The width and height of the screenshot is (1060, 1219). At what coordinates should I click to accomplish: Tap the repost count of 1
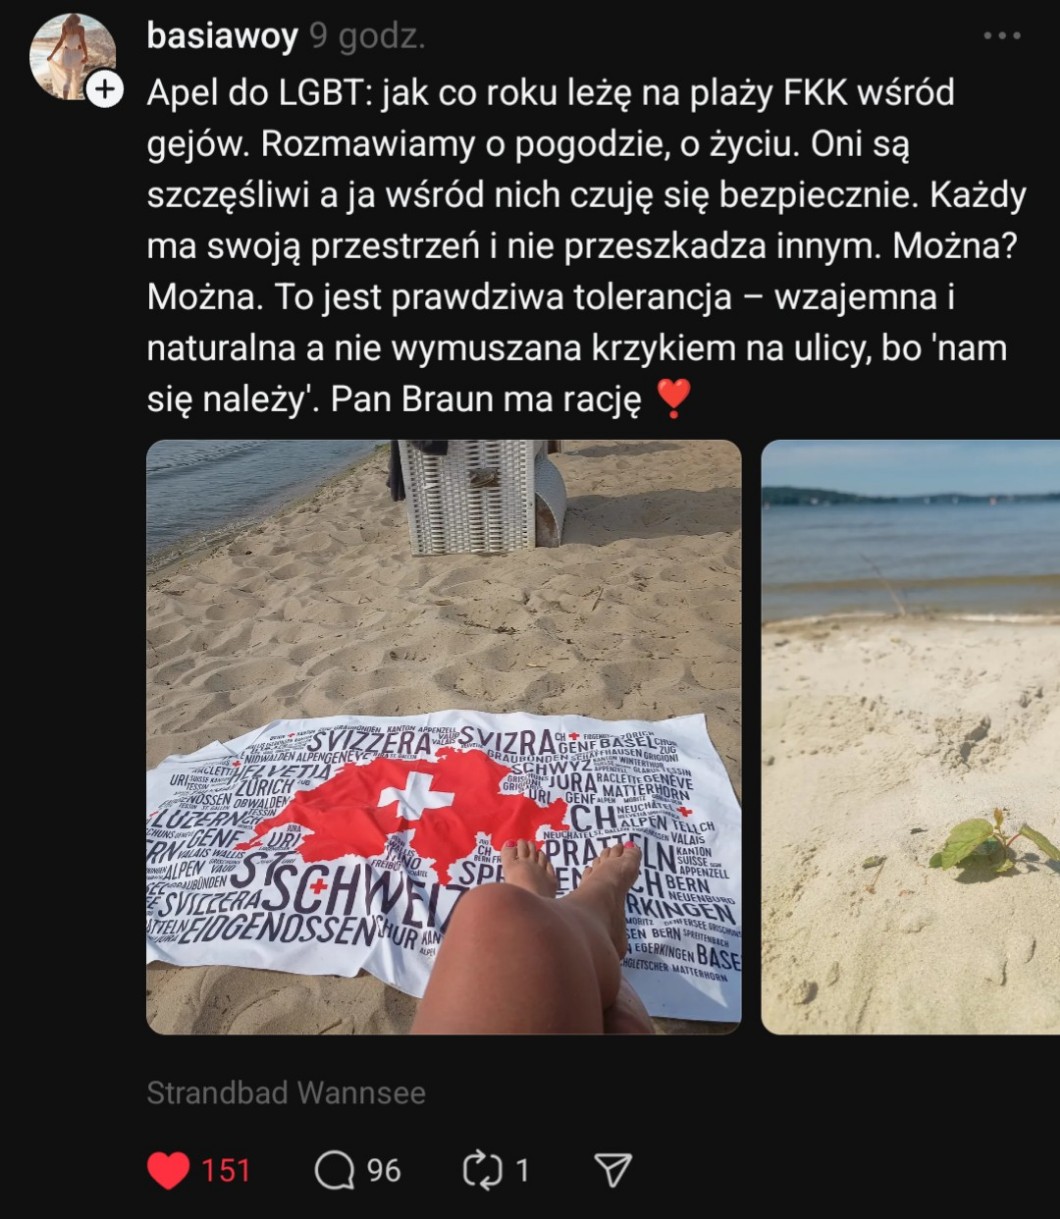pos(522,1170)
